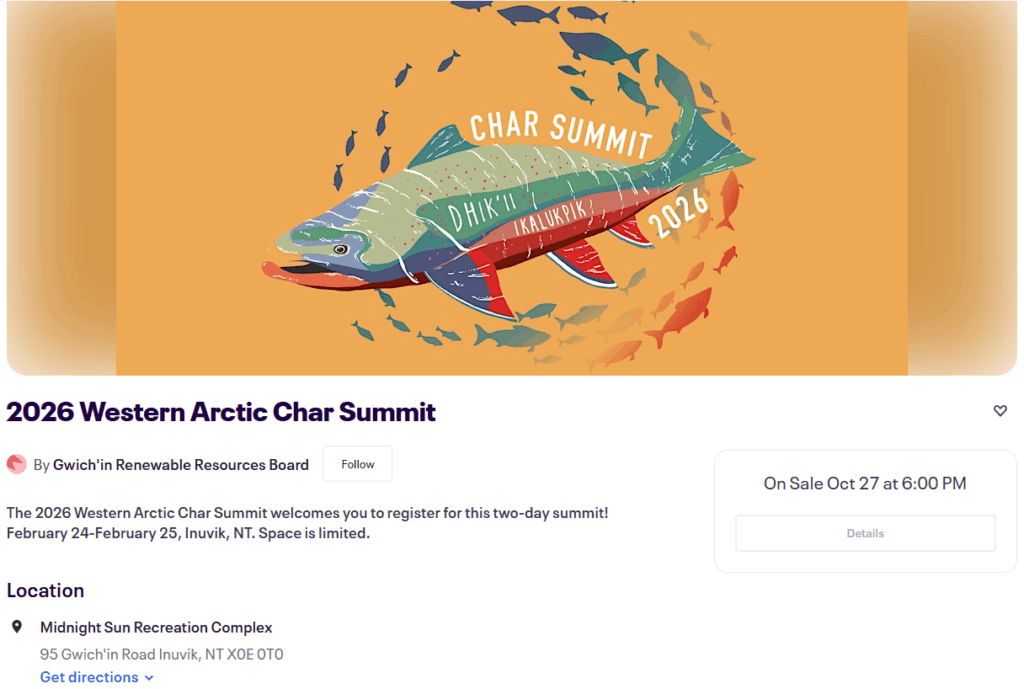
Task: Click the heart icon to save event
Action: coord(1000,411)
